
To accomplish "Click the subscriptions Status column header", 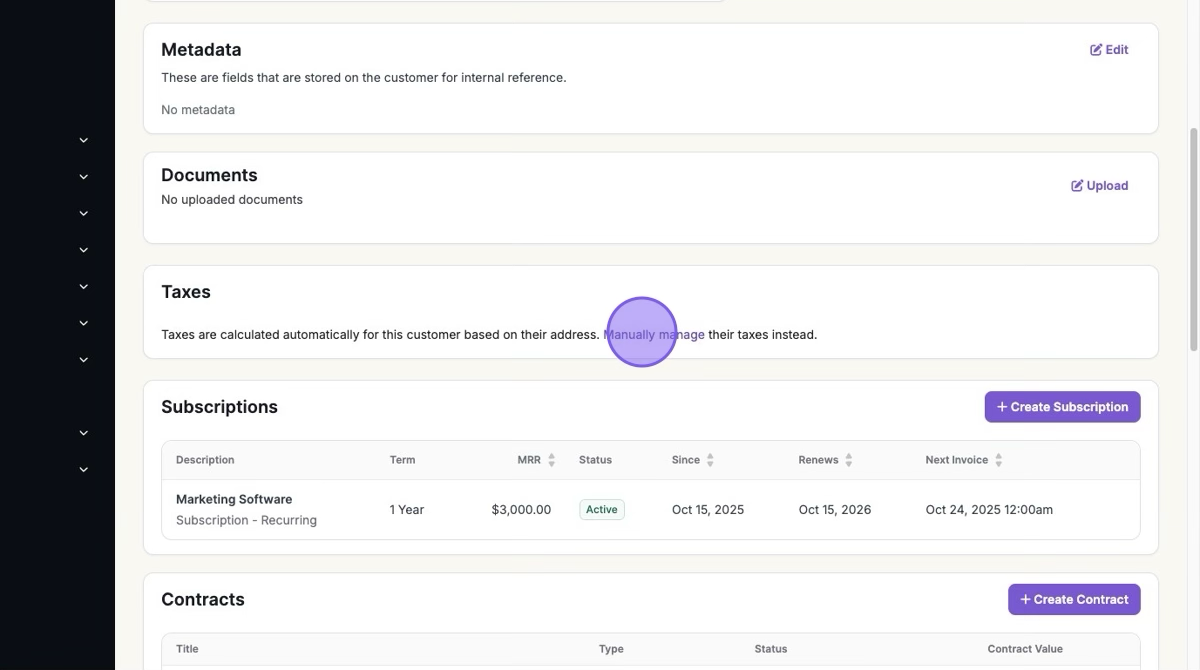I will tap(595, 460).
